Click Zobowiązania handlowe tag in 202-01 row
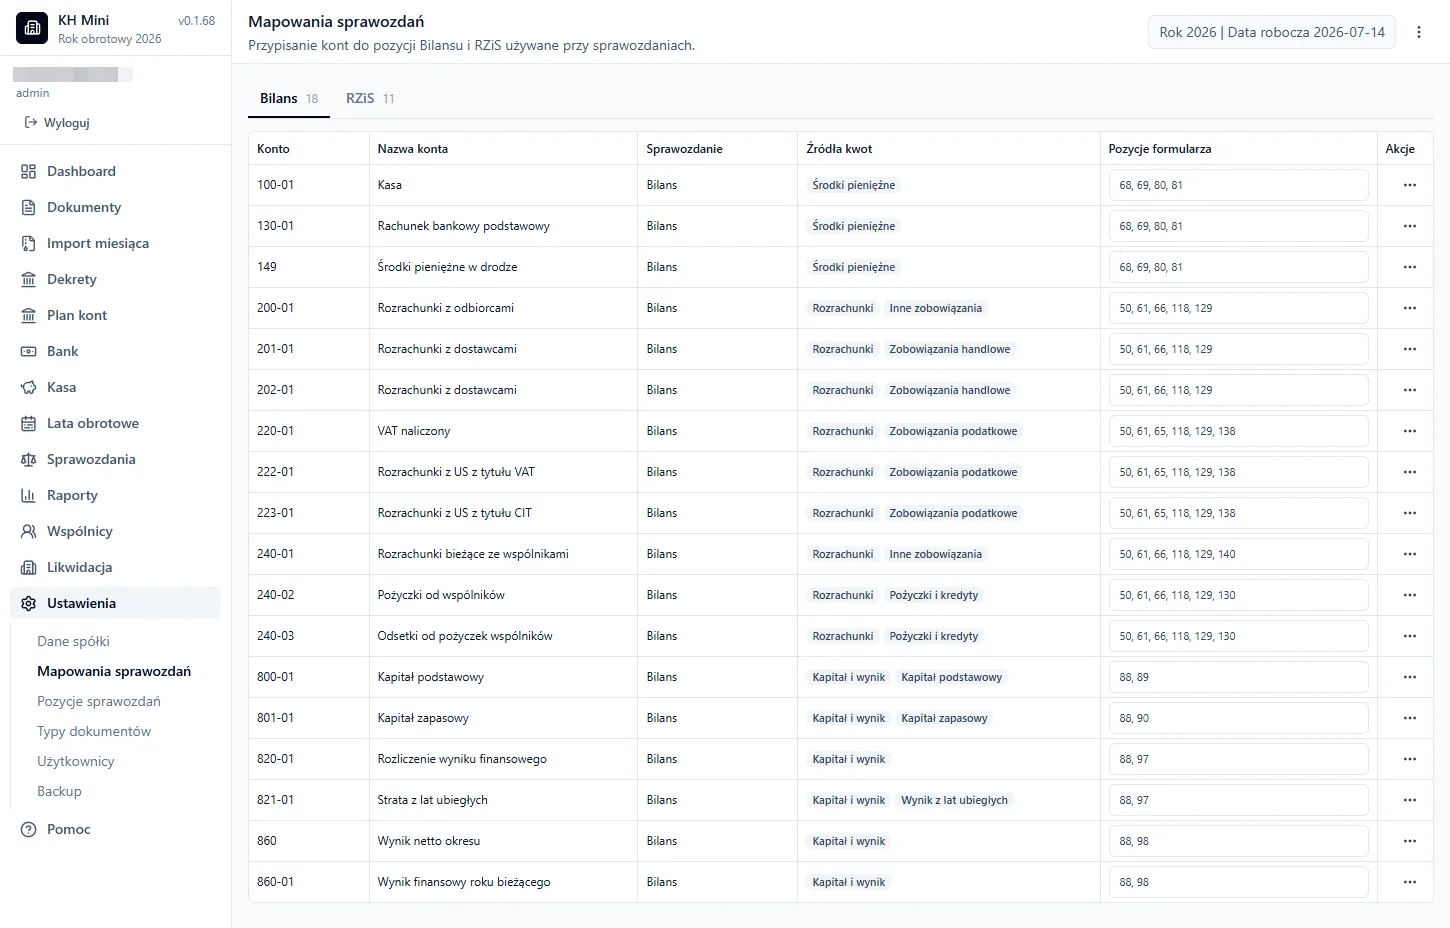This screenshot has height=928, width=1450. pyautogui.click(x=949, y=390)
